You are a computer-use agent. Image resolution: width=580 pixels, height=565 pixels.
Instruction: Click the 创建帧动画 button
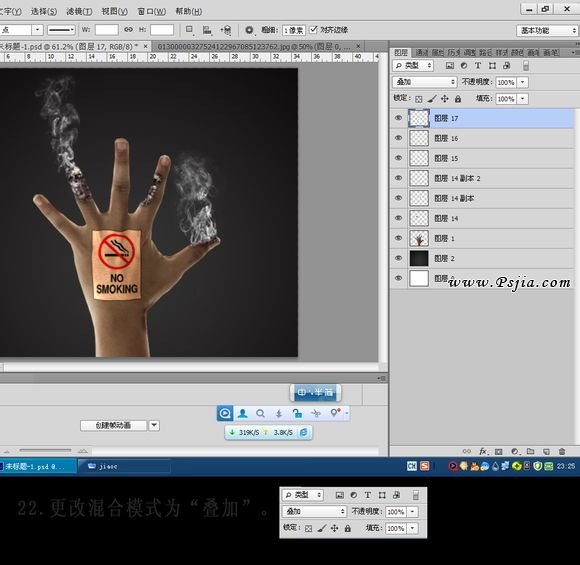click(113, 426)
